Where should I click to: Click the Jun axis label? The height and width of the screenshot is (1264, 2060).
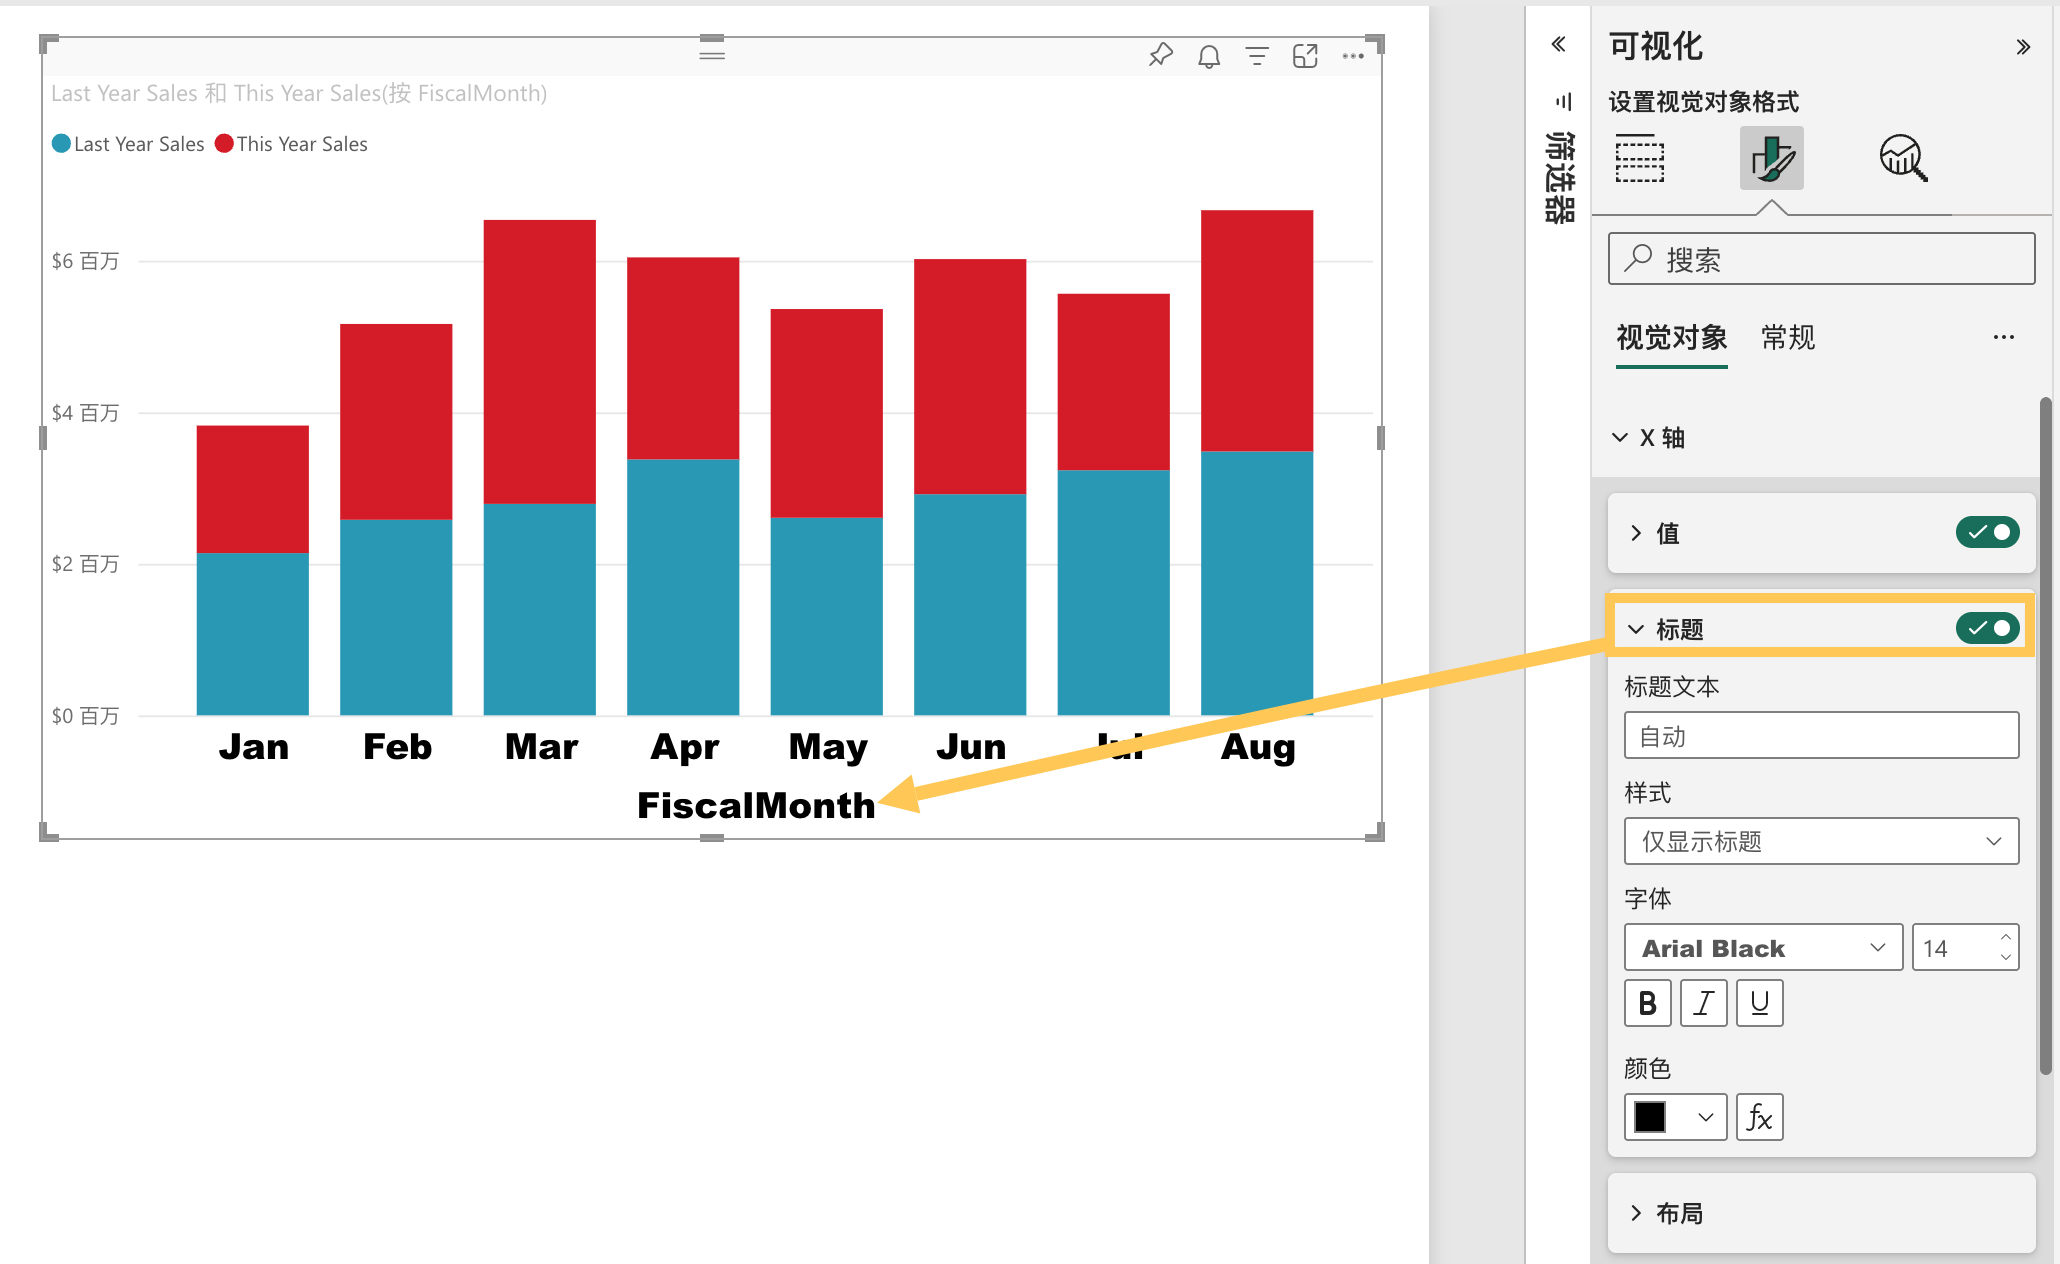[x=971, y=747]
